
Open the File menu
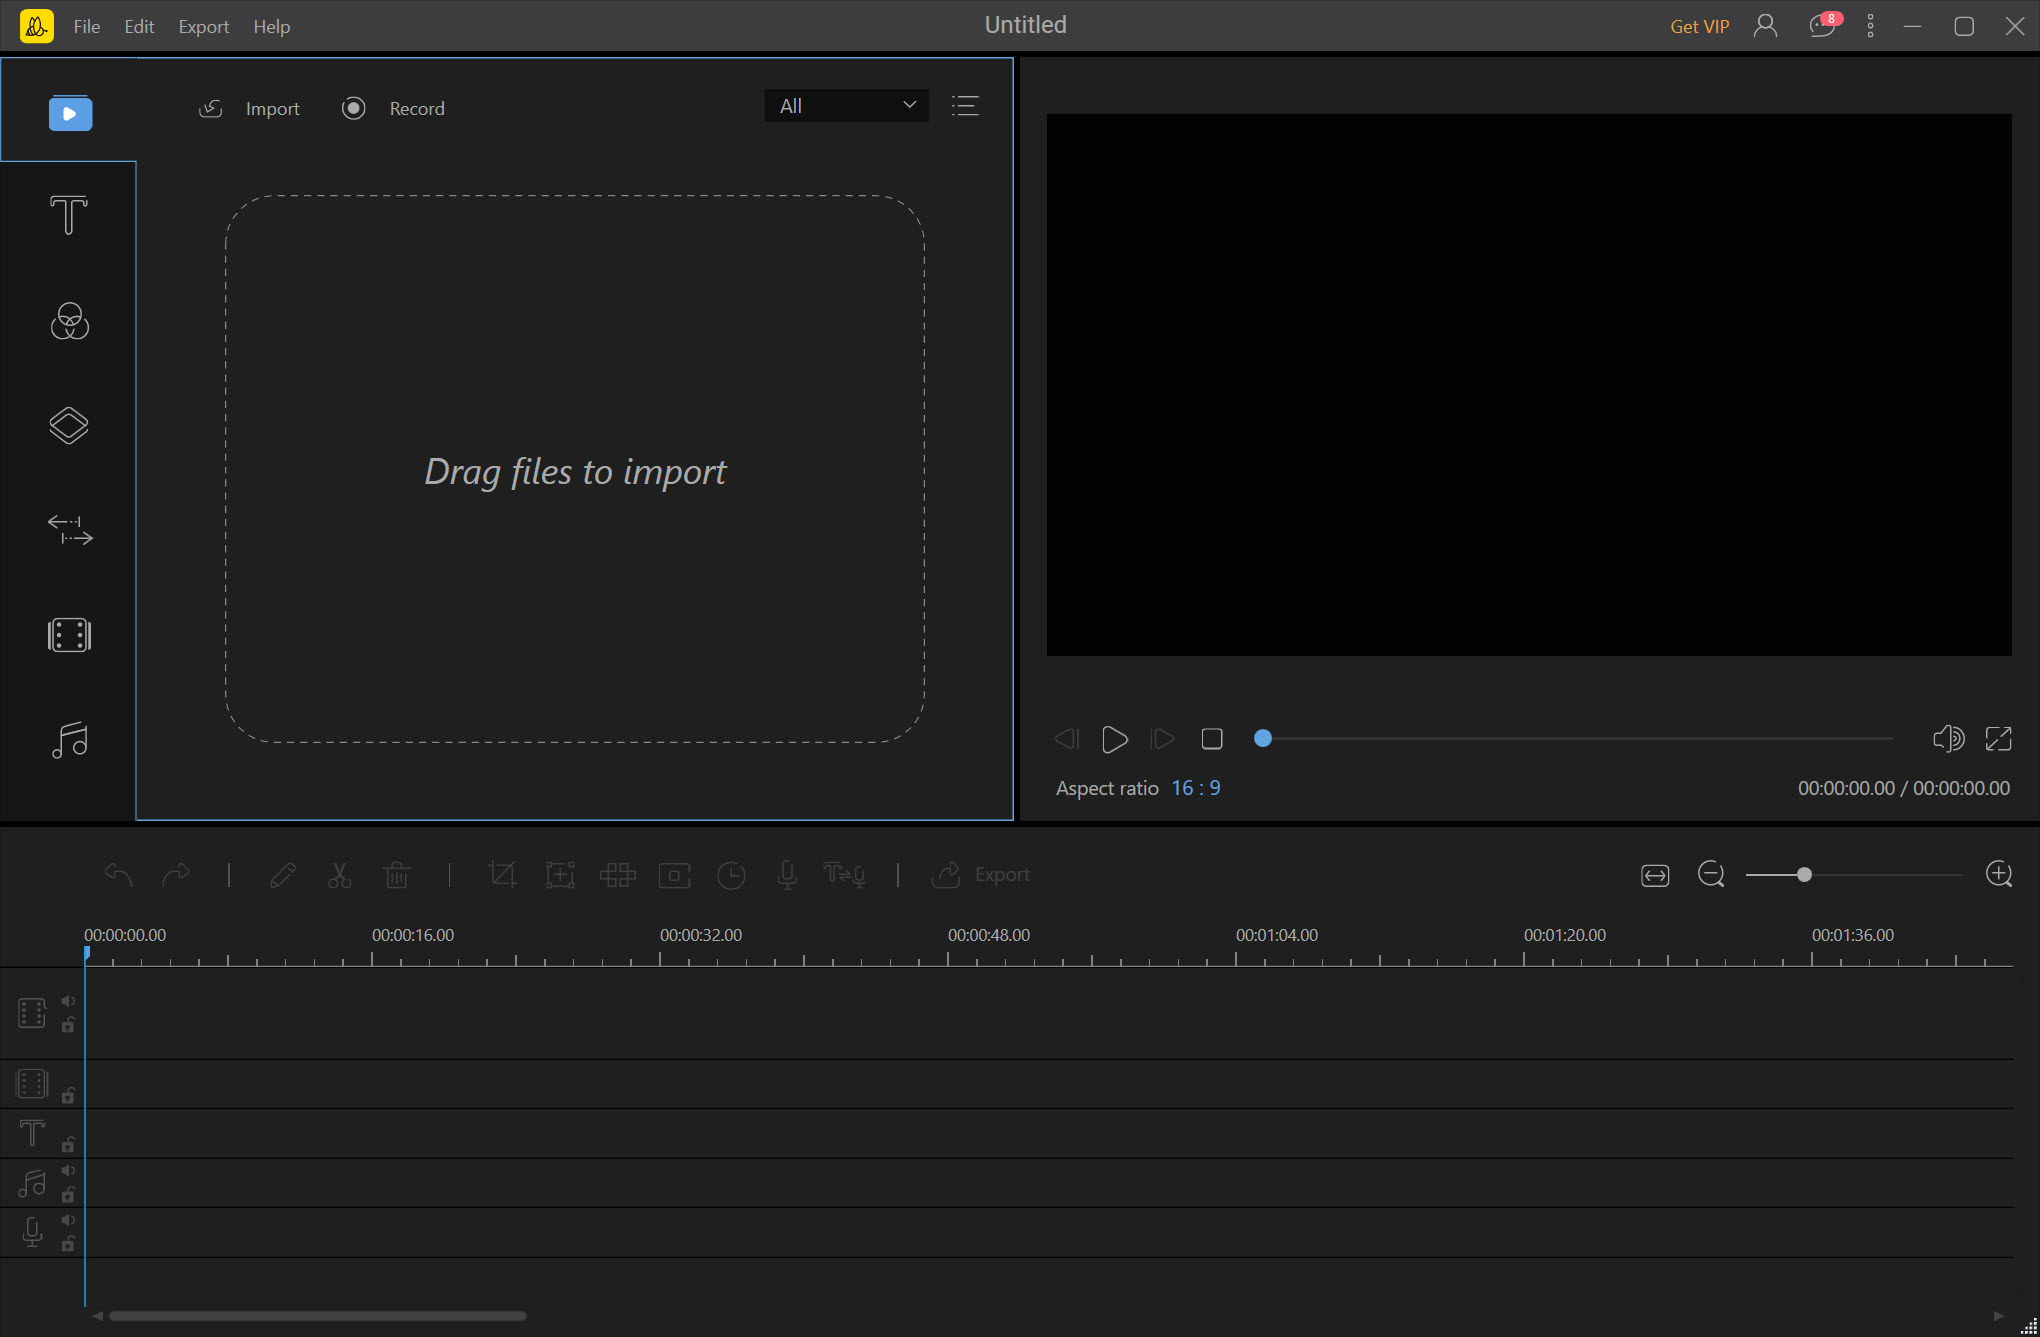click(x=86, y=27)
